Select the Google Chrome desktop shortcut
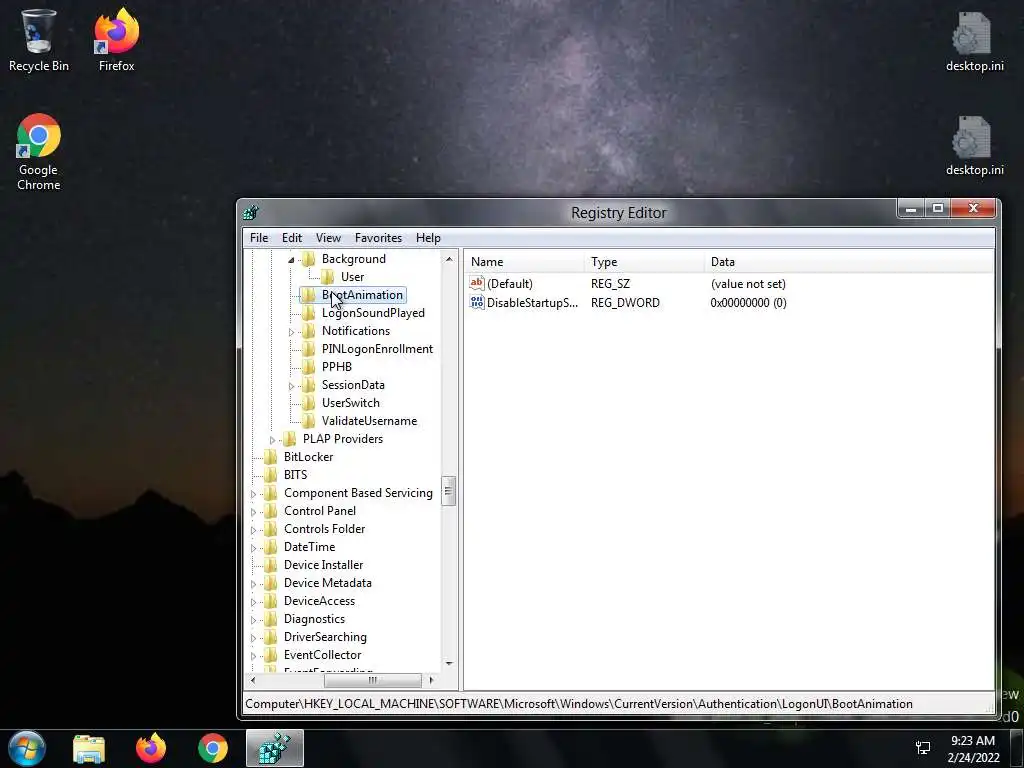This screenshot has width=1024, height=768. pos(39,152)
